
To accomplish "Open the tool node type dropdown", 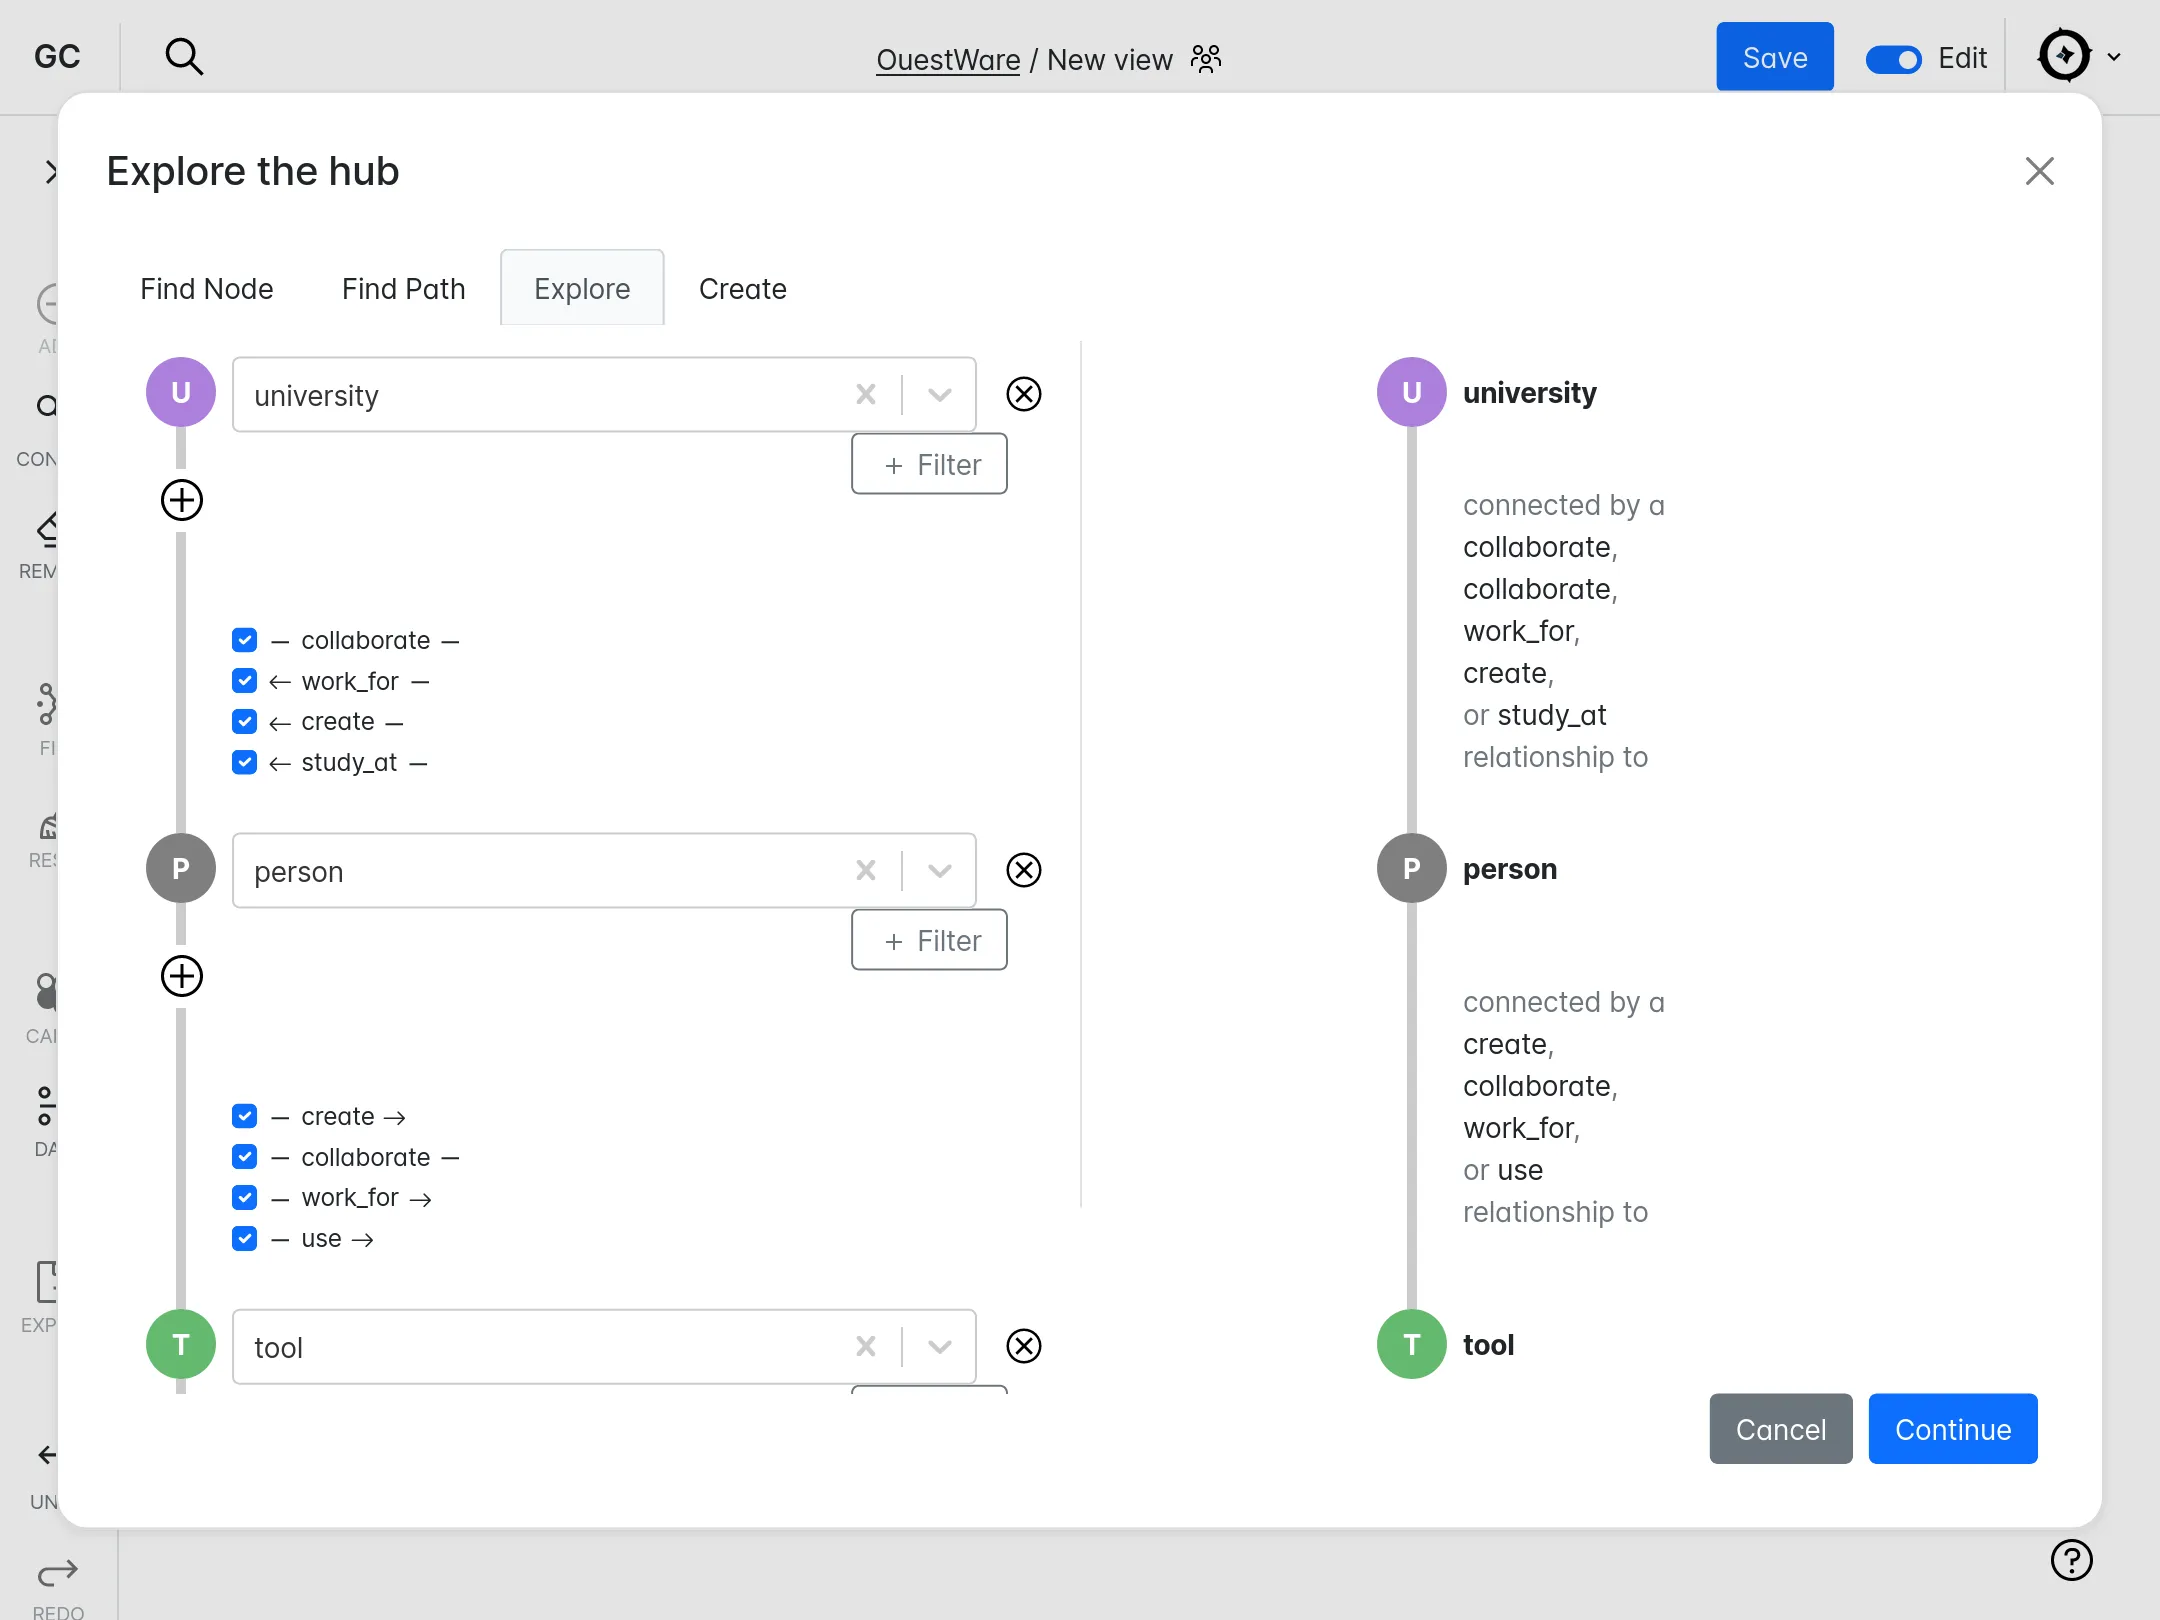I will coord(939,1347).
